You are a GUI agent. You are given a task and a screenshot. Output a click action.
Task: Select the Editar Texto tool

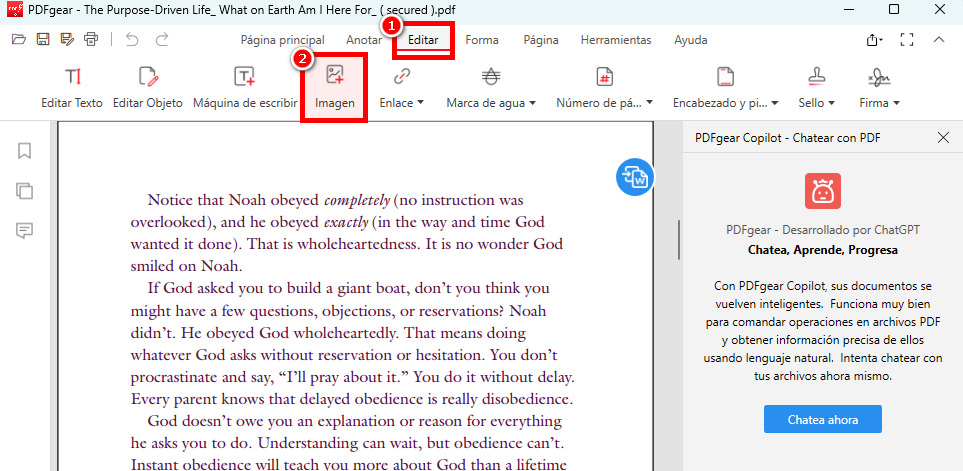71,86
